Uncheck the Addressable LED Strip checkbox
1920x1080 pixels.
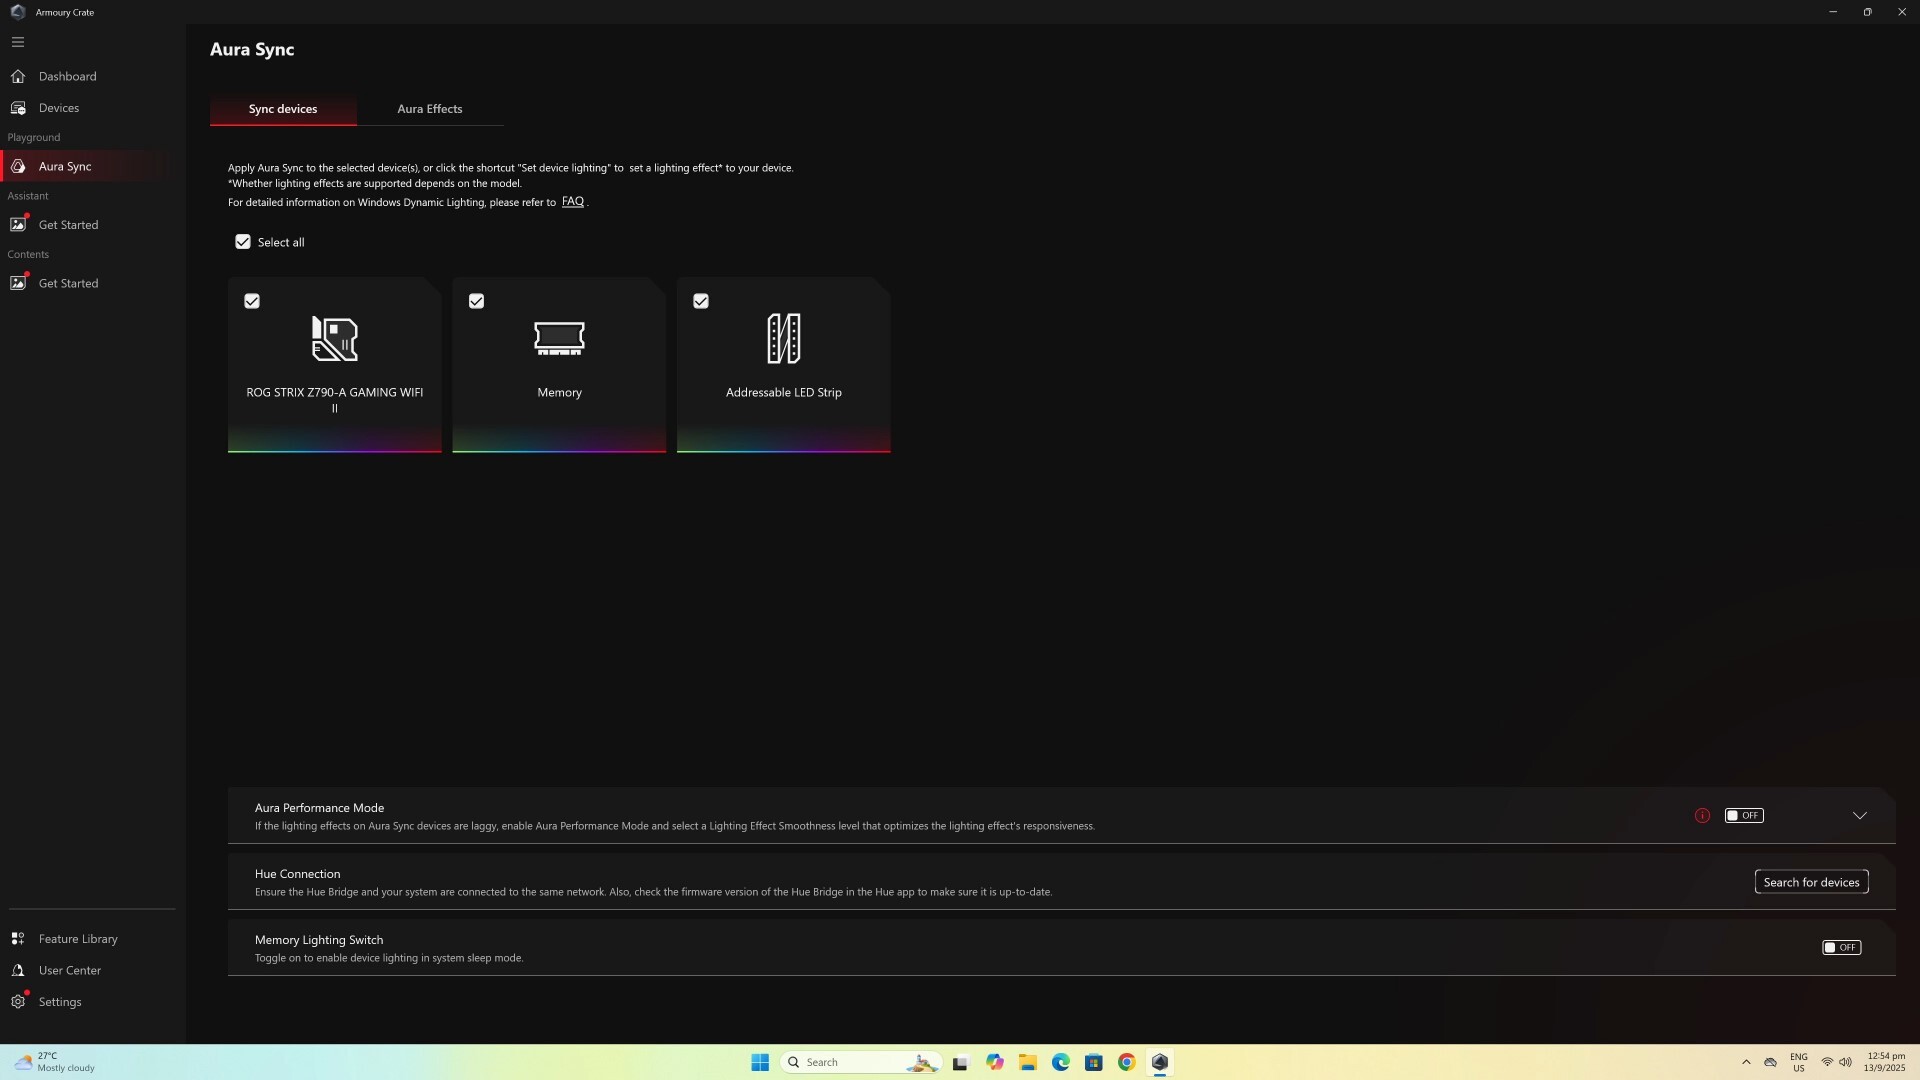[x=701, y=301]
